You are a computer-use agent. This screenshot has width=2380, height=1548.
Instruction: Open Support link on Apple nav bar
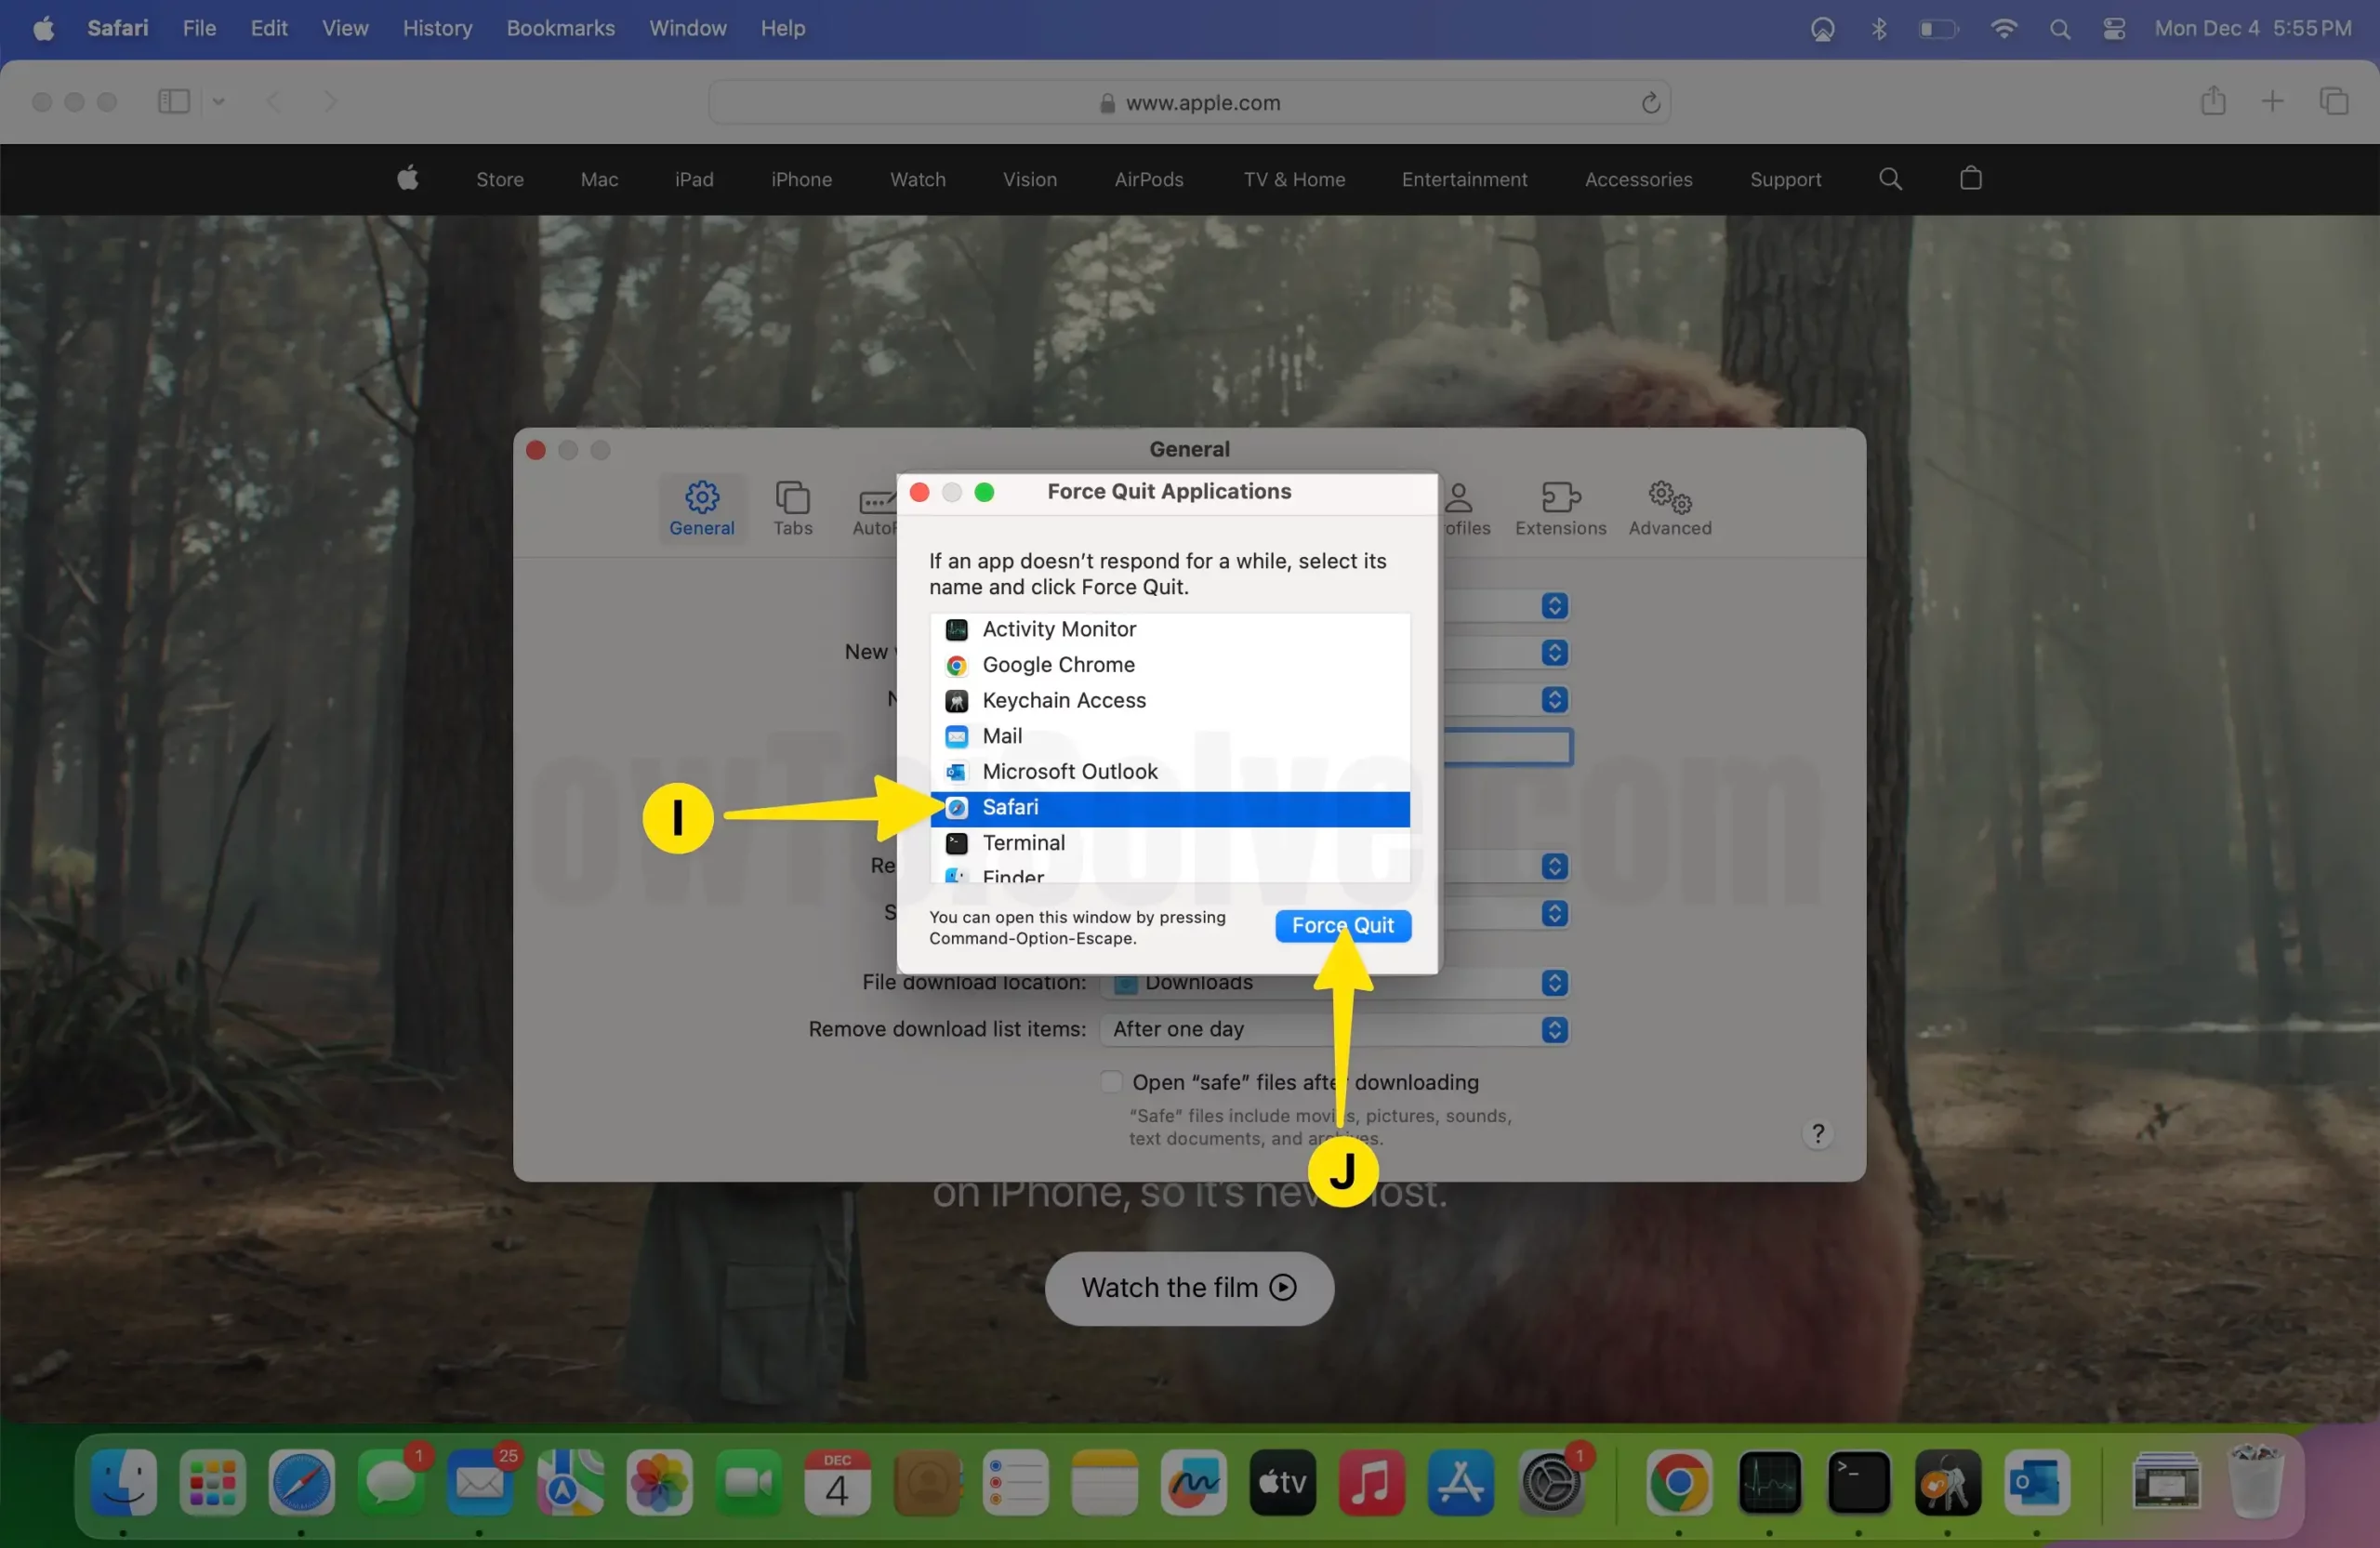click(x=1785, y=179)
